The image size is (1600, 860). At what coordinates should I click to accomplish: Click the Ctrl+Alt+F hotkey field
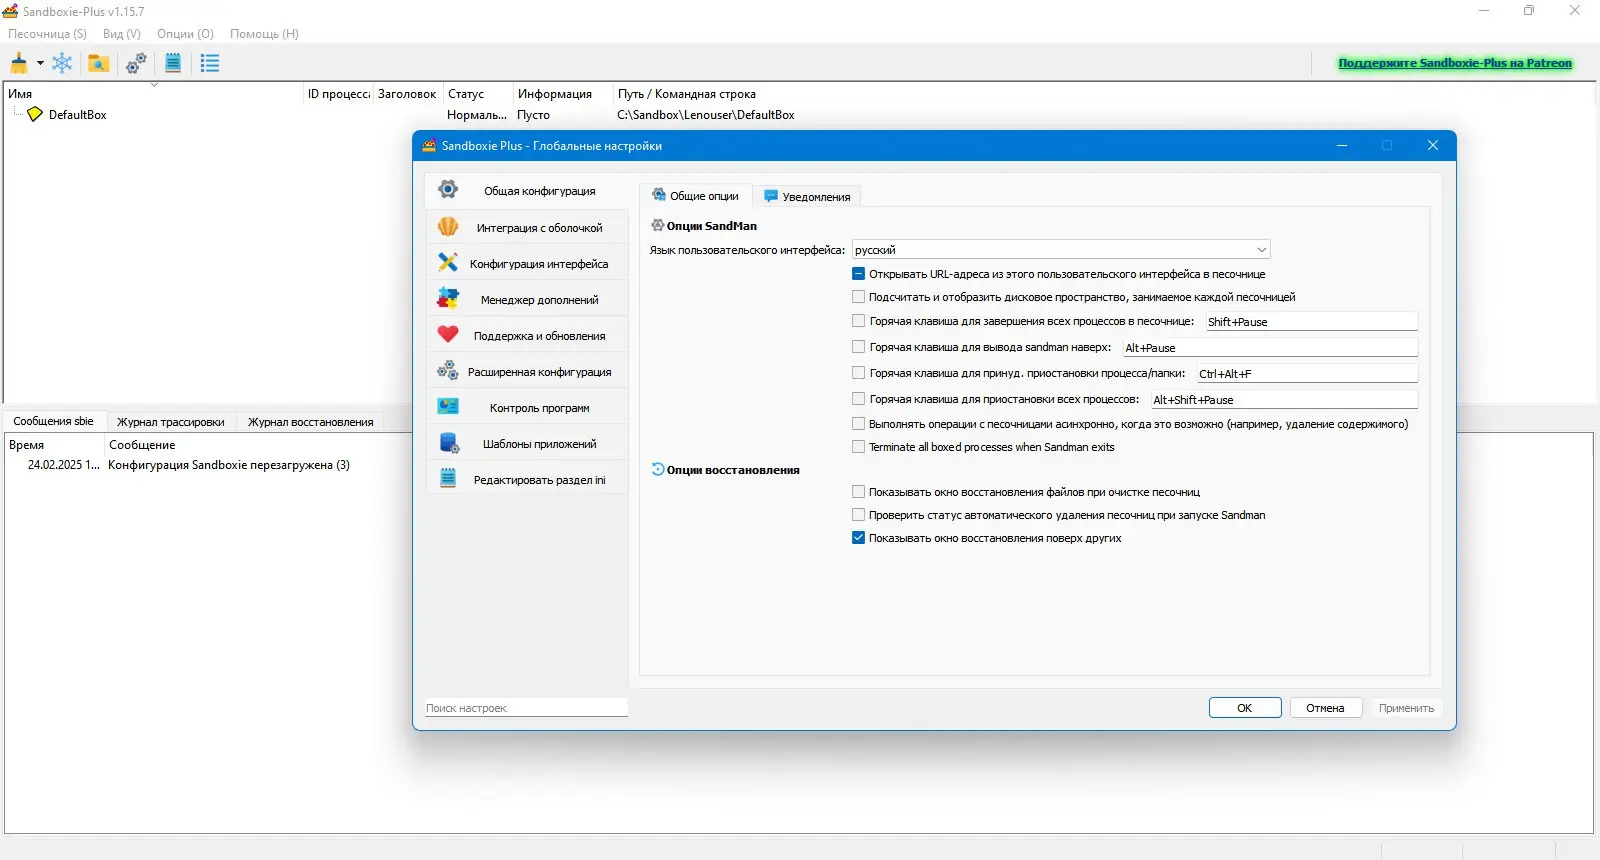(1307, 374)
